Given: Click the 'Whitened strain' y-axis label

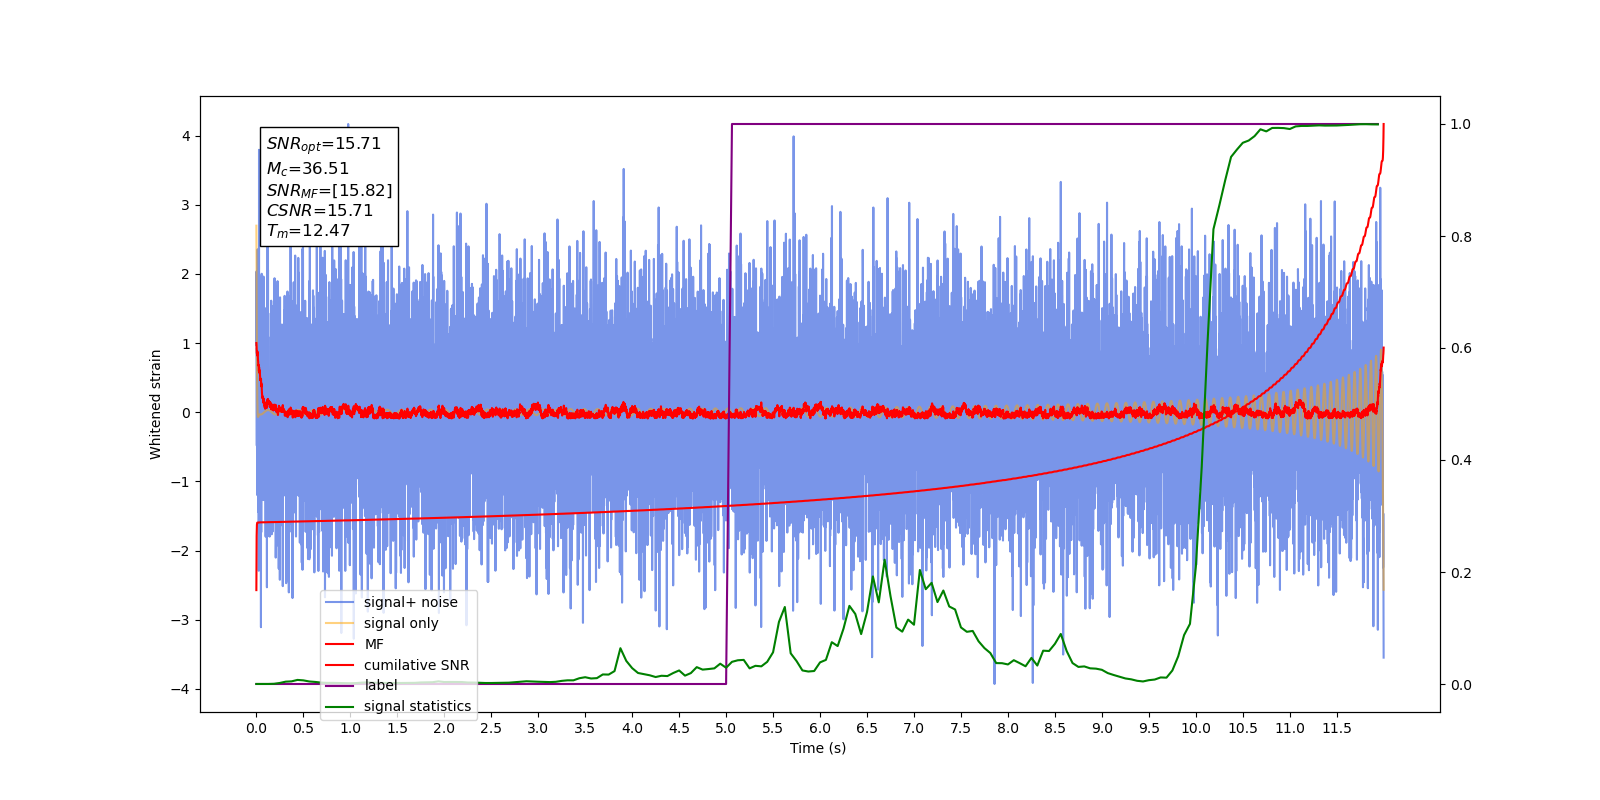Looking at the screenshot, I should pyautogui.click(x=156, y=404).
